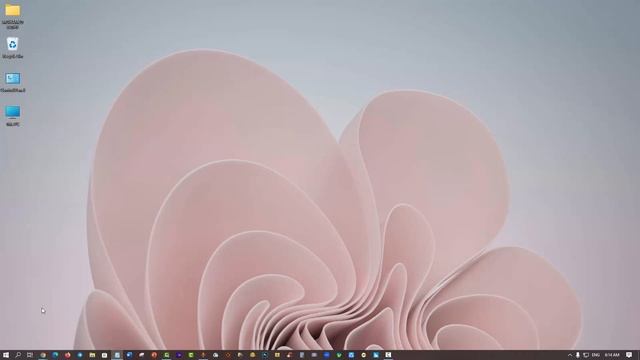Open File Explorer from the taskbar
This screenshot has height=360, width=640.
pyautogui.click(x=92, y=355)
